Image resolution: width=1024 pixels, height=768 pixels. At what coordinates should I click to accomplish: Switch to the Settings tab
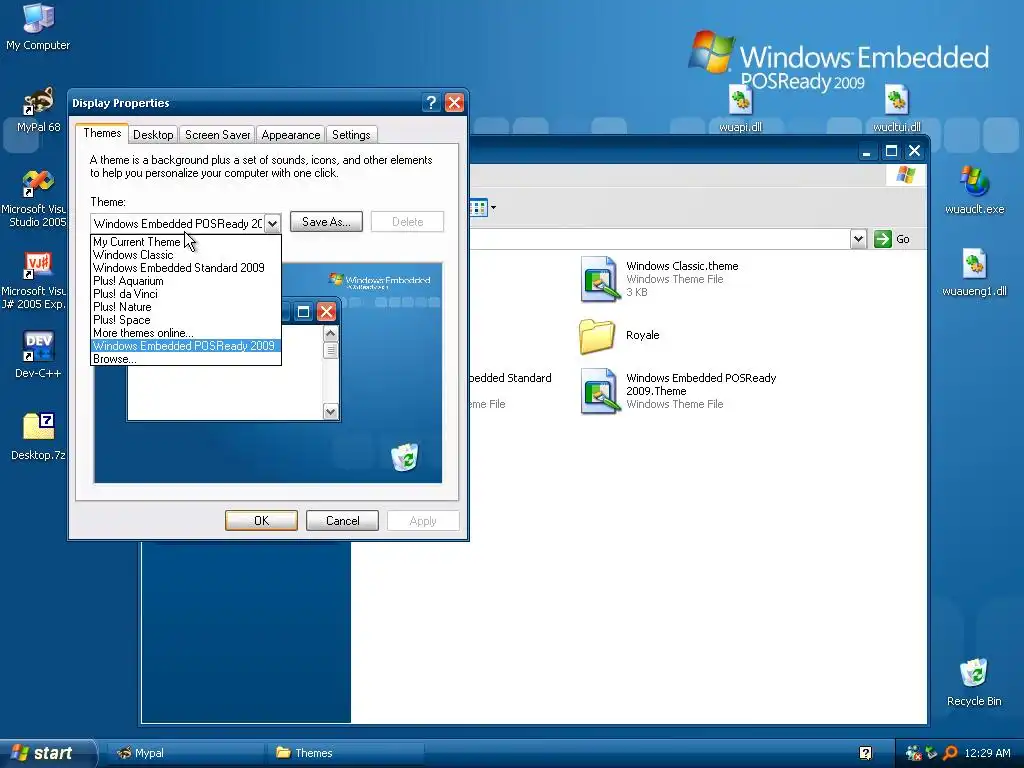351,135
